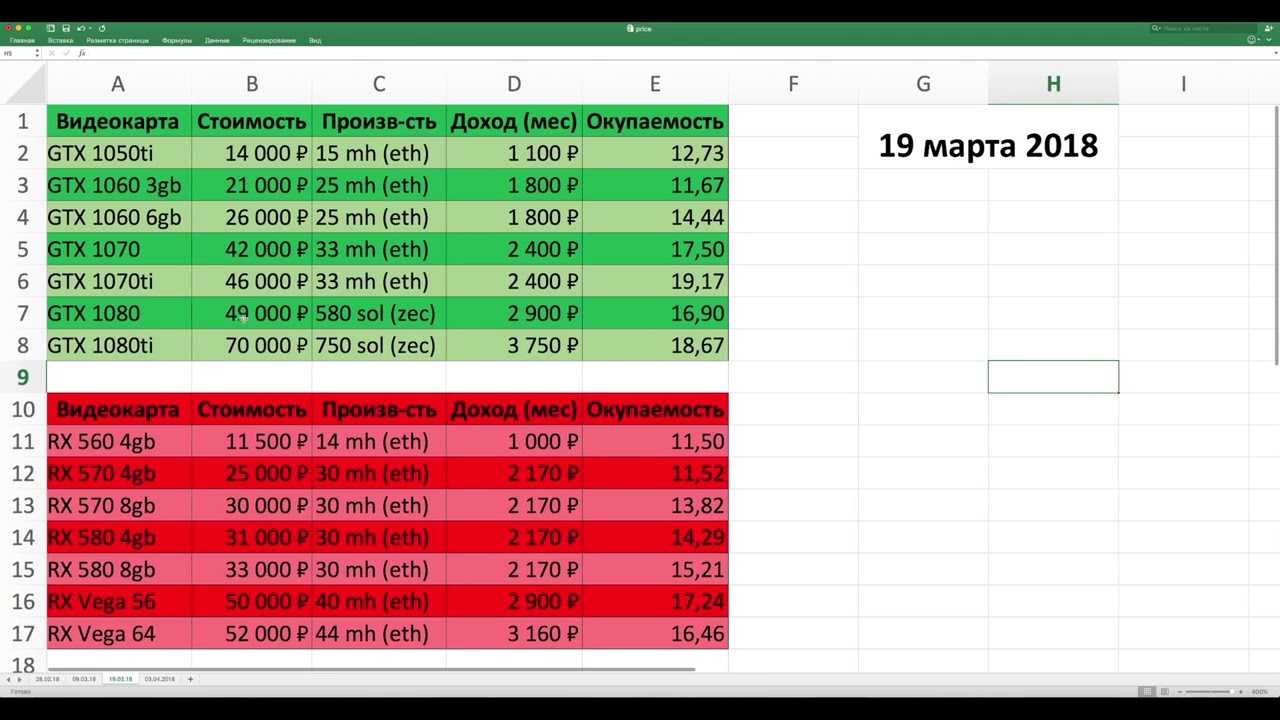Select the 3 750 ₽ income cell
Screen dimensions: 1280x720
(x=514, y=345)
